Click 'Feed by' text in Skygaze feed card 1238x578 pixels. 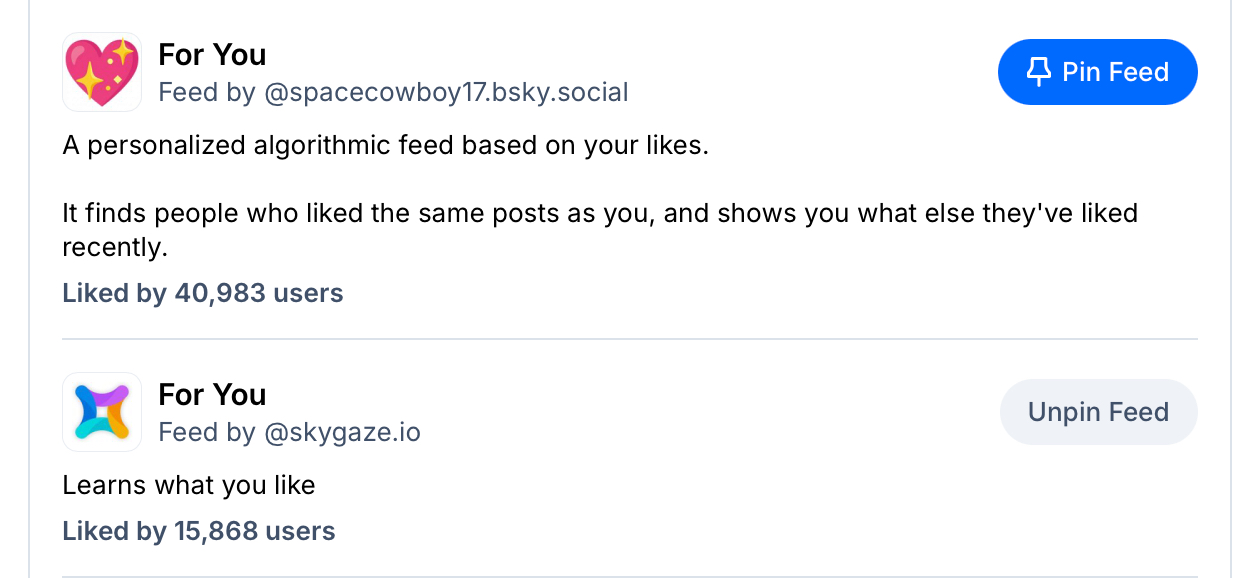coord(208,433)
